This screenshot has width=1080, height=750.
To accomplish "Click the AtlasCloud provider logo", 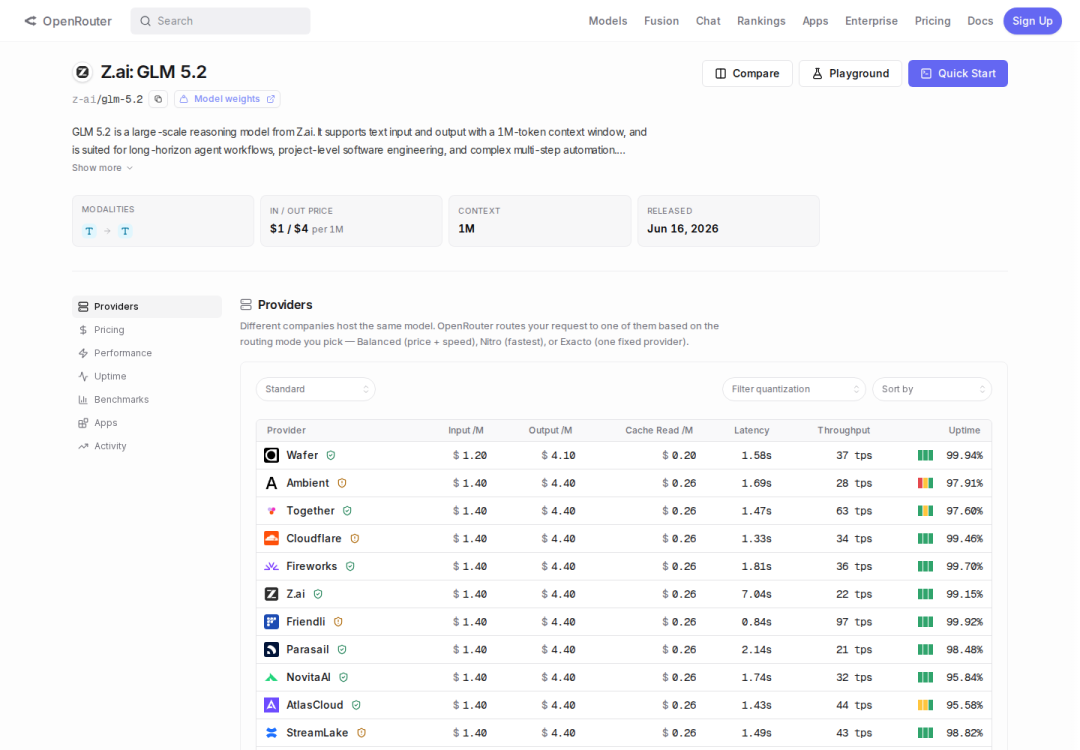I will pos(271,705).
